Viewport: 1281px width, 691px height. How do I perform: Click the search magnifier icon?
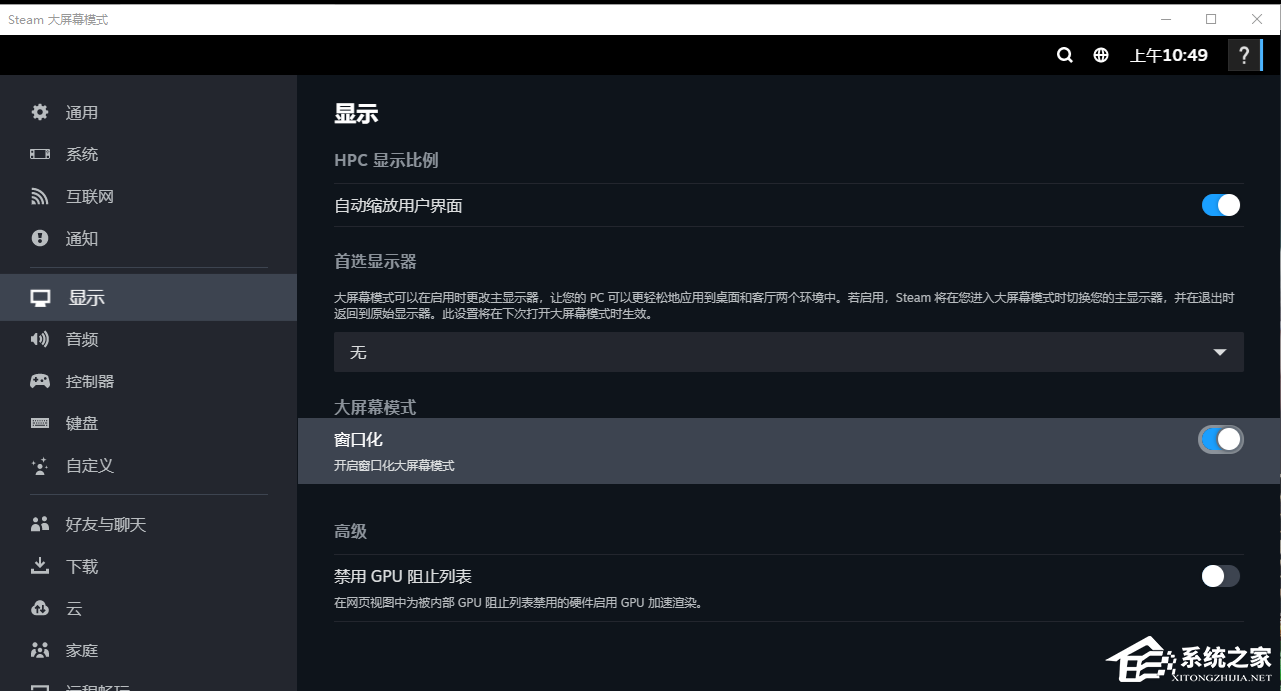click(x=1065, y=55)
